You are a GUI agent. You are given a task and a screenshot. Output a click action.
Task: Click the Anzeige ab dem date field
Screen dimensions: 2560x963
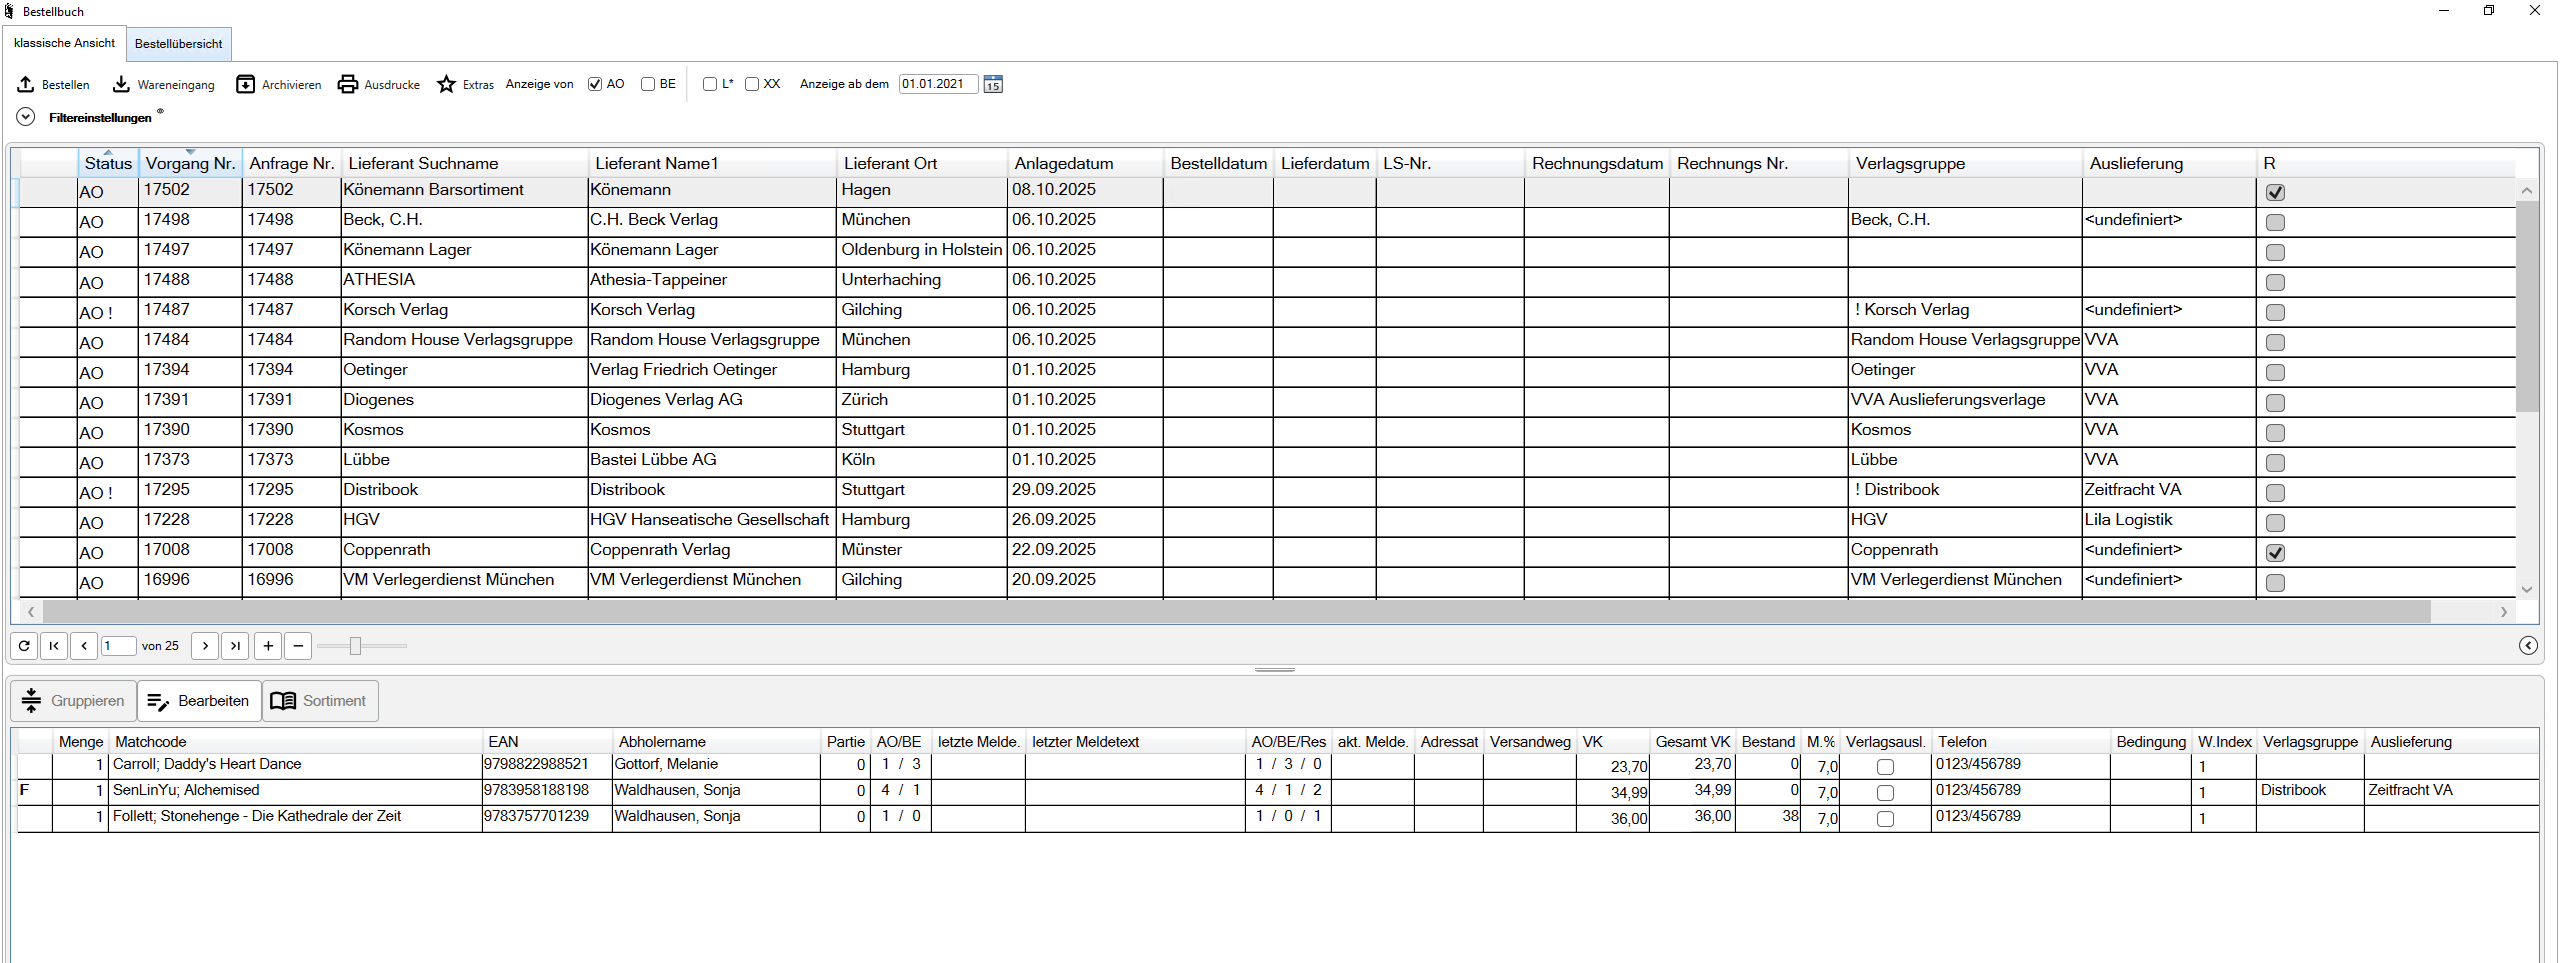pyautogui.click(x=938, y=84)
